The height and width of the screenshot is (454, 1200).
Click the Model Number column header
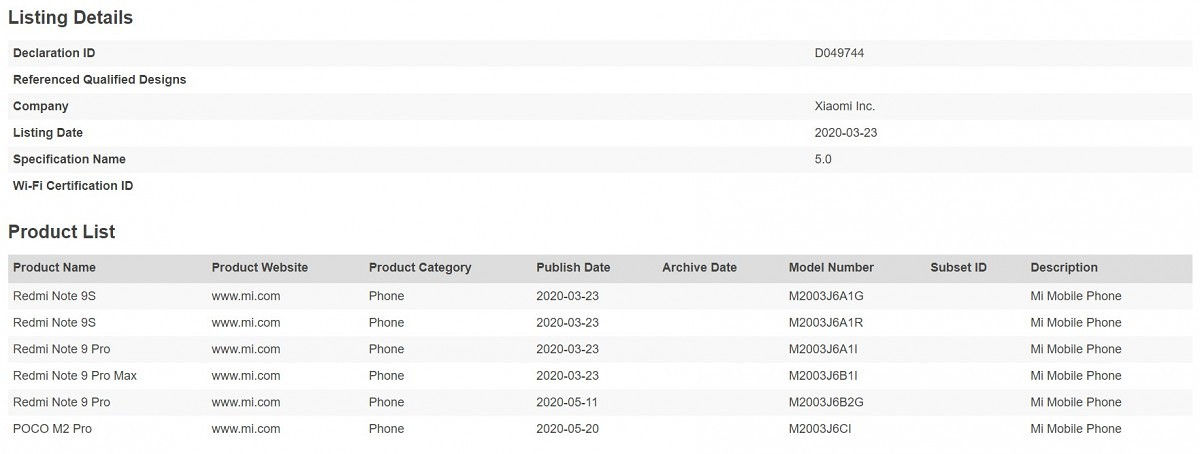coord(831,268)
